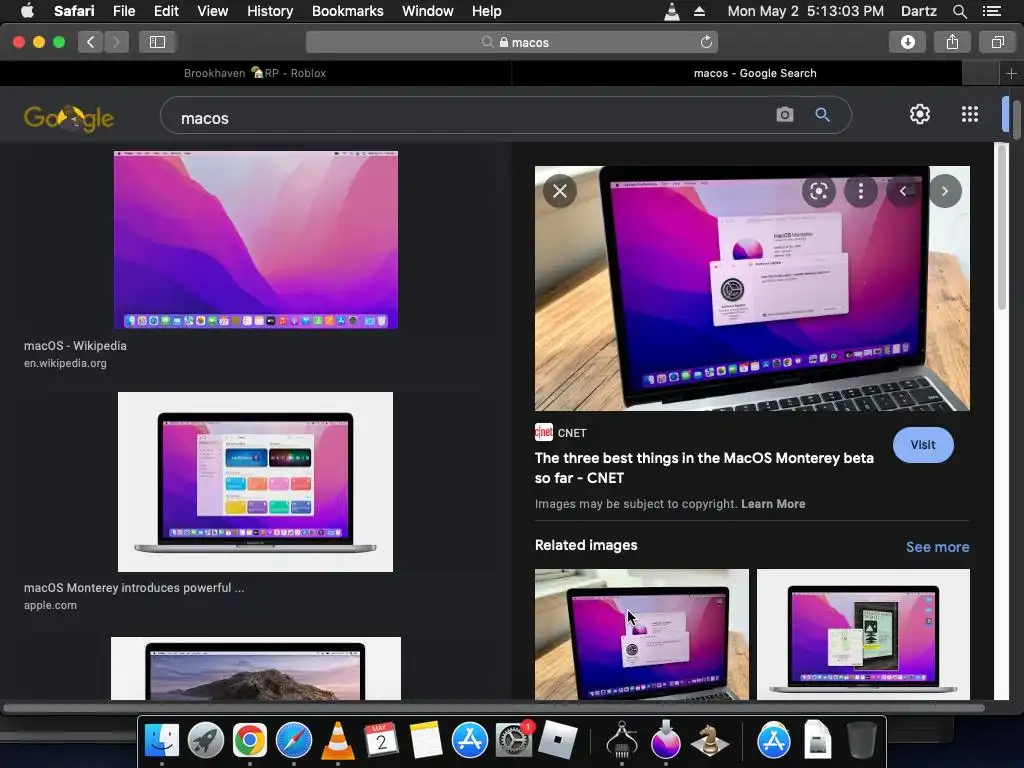Open Roblox from the Dock
Image resolution: width=1024 pixels, height=768 pixels.
[x=558, y=740]
